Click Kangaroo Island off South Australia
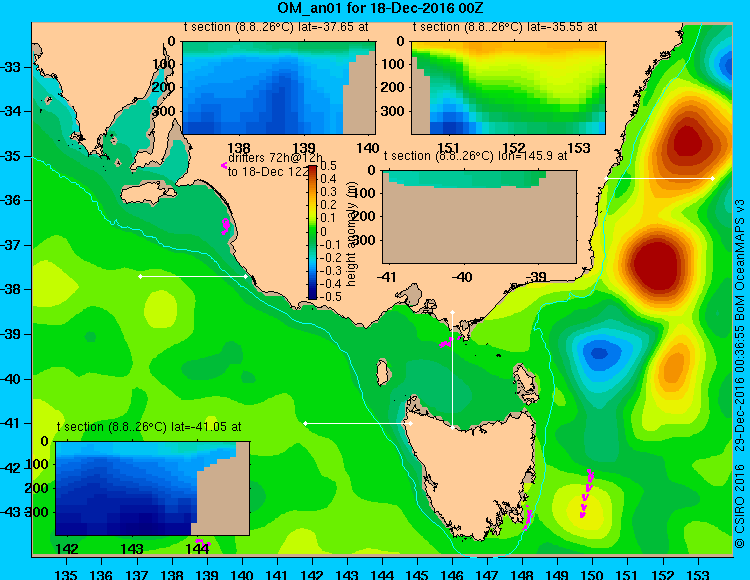750x580 pixels. tap(147, 194)
